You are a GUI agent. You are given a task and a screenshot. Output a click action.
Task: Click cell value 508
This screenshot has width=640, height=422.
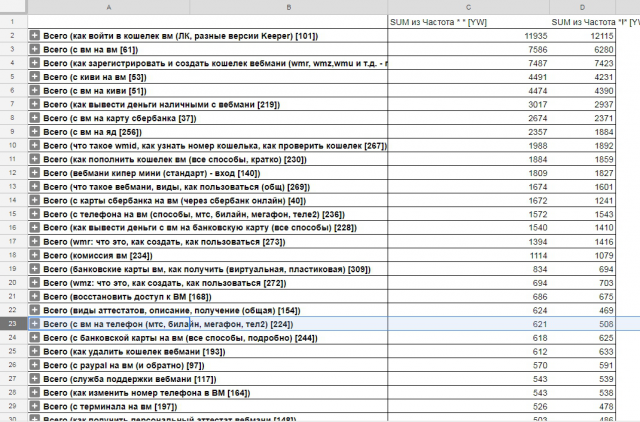click(x=606, y=324)
